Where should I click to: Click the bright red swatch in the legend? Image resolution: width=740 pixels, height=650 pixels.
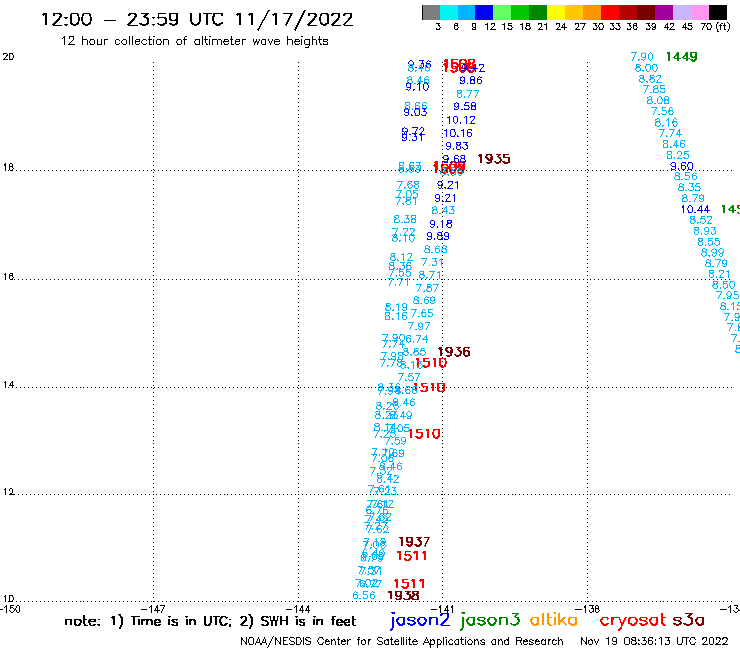(609, 12)
